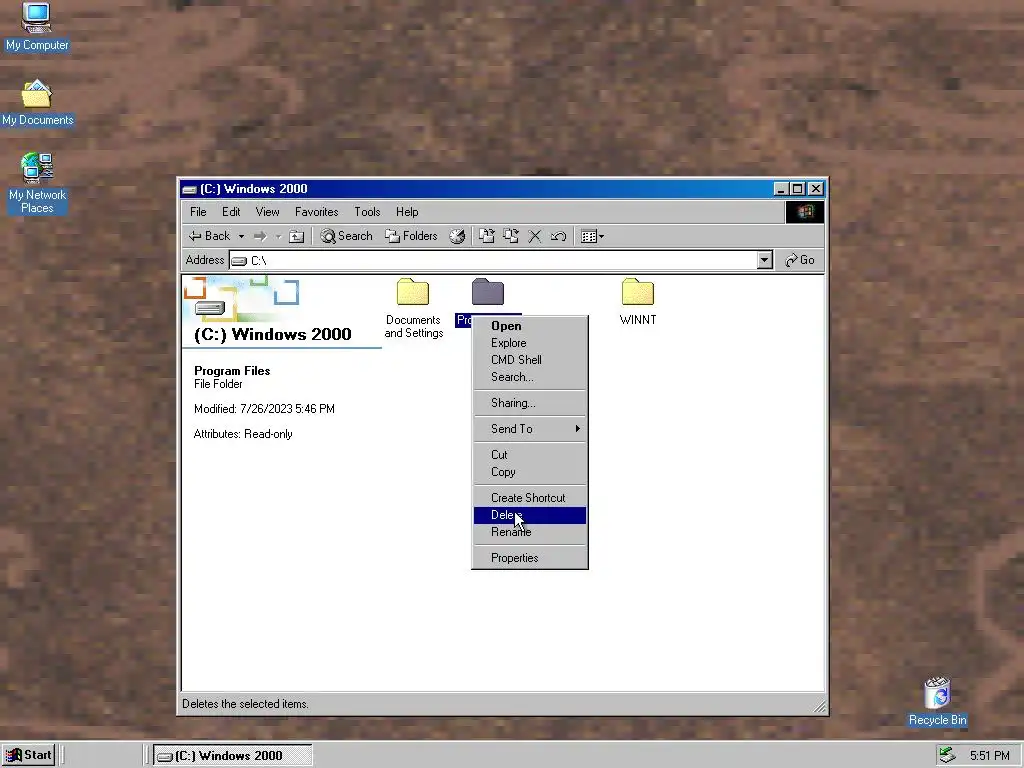Expand the Back history dropdown arrow
This screenshot has height=768, width=1024.
[x=241, y=236]
